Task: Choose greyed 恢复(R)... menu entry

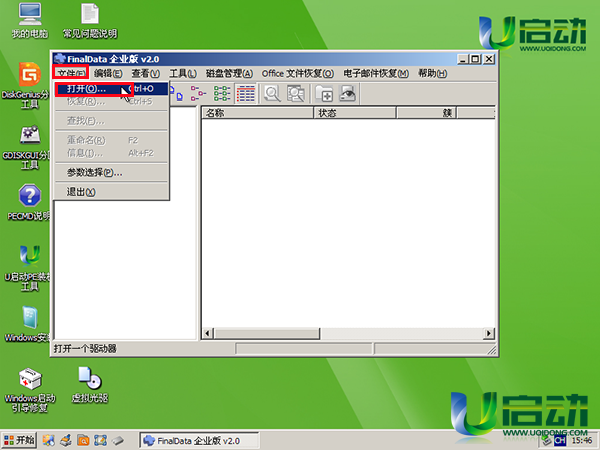Action: tap(112, 101)
